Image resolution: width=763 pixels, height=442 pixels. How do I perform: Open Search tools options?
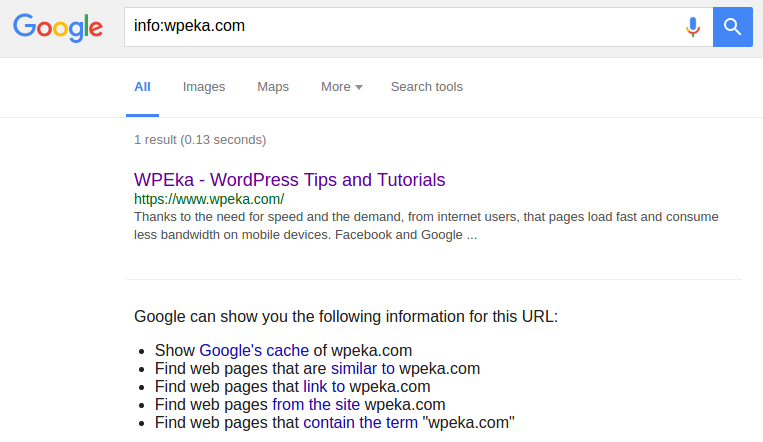(x=427, y=87)
